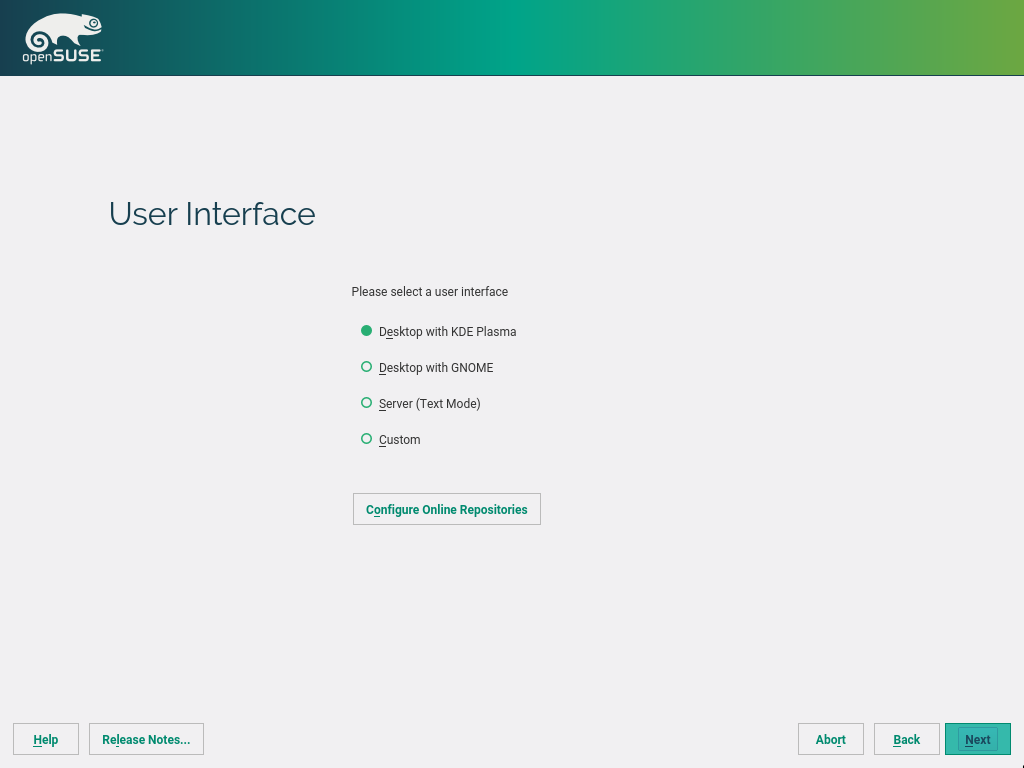Viewport: 1024px width, 768px height.
Task: Click the 'Please select a user interface' prompt
Action: tap(429, 292)
